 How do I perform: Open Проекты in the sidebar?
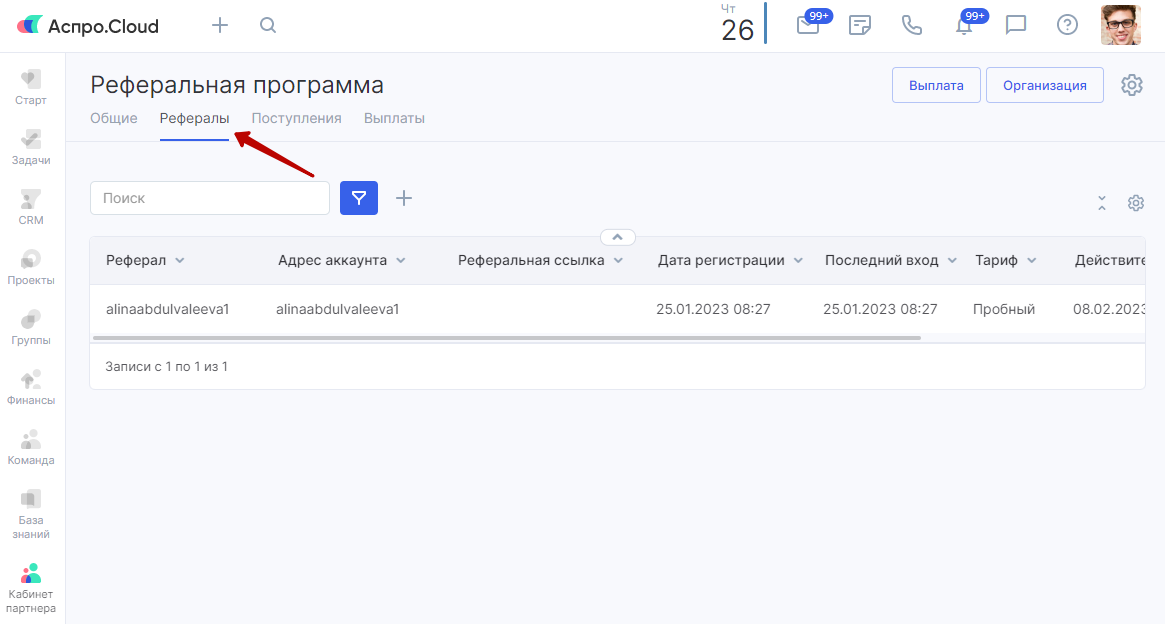pyautogui.click(x=30, y=268)
